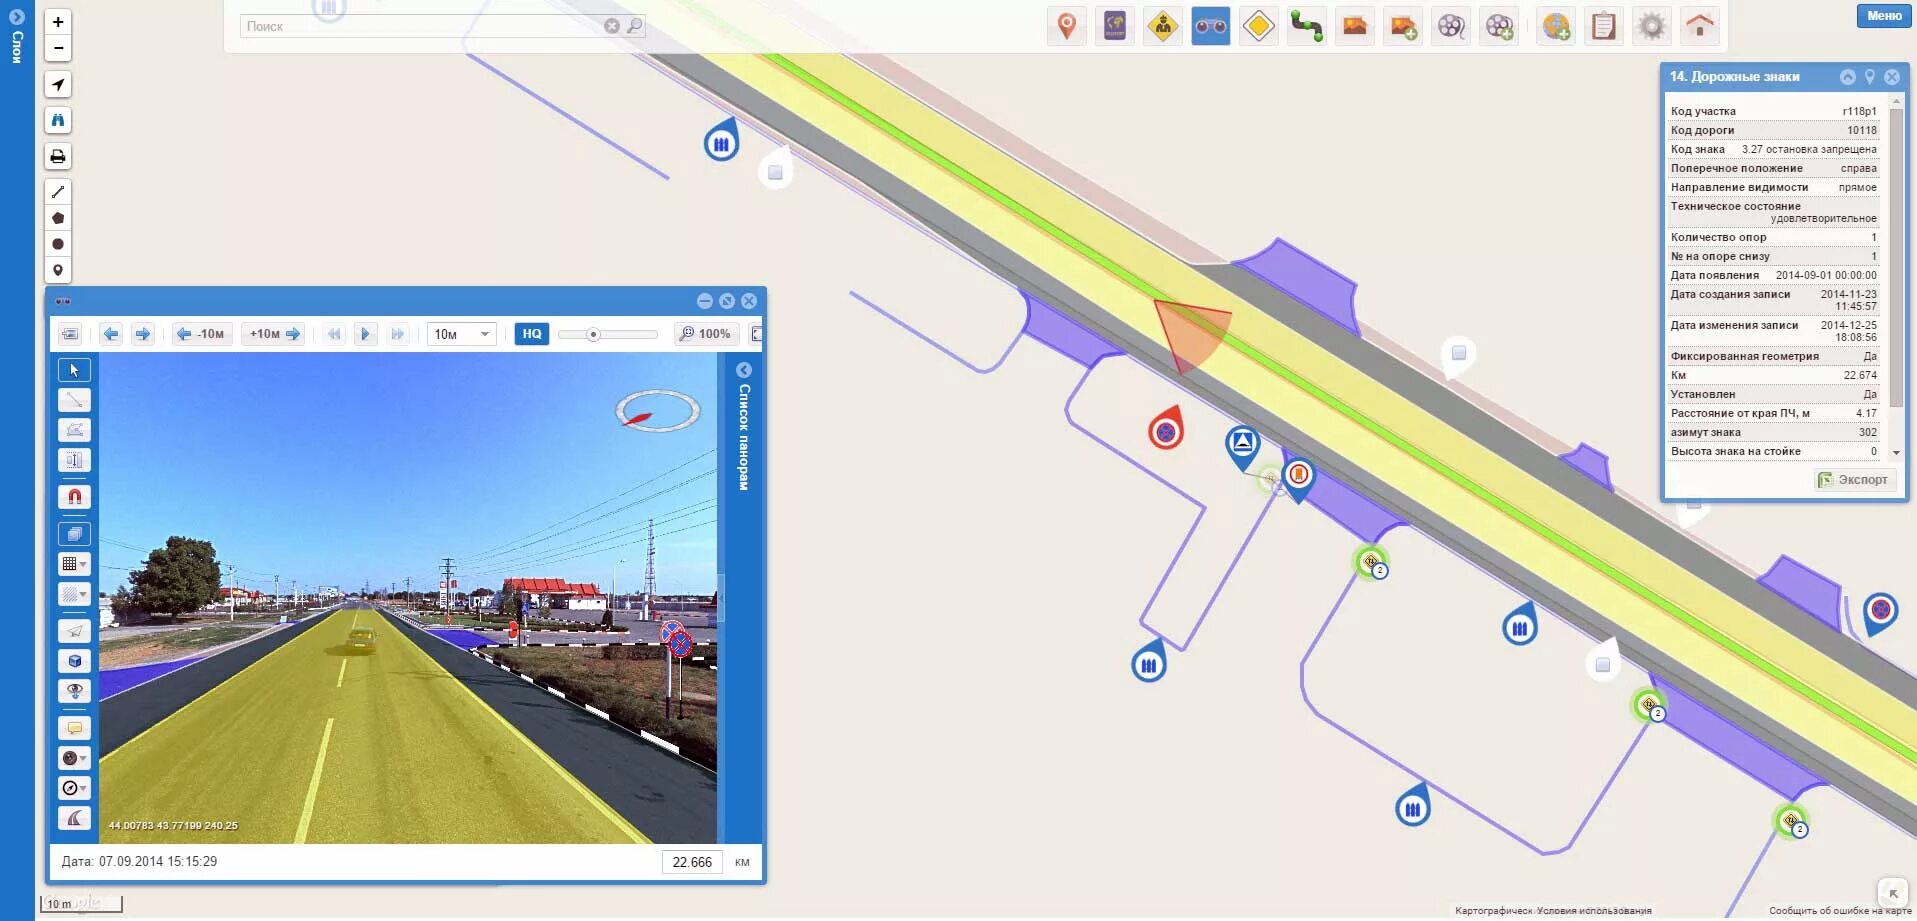1917x921 pixels.
Task: Open the 10м step distance dropdown
Action: pyautogui.click(x=462, y=334)
